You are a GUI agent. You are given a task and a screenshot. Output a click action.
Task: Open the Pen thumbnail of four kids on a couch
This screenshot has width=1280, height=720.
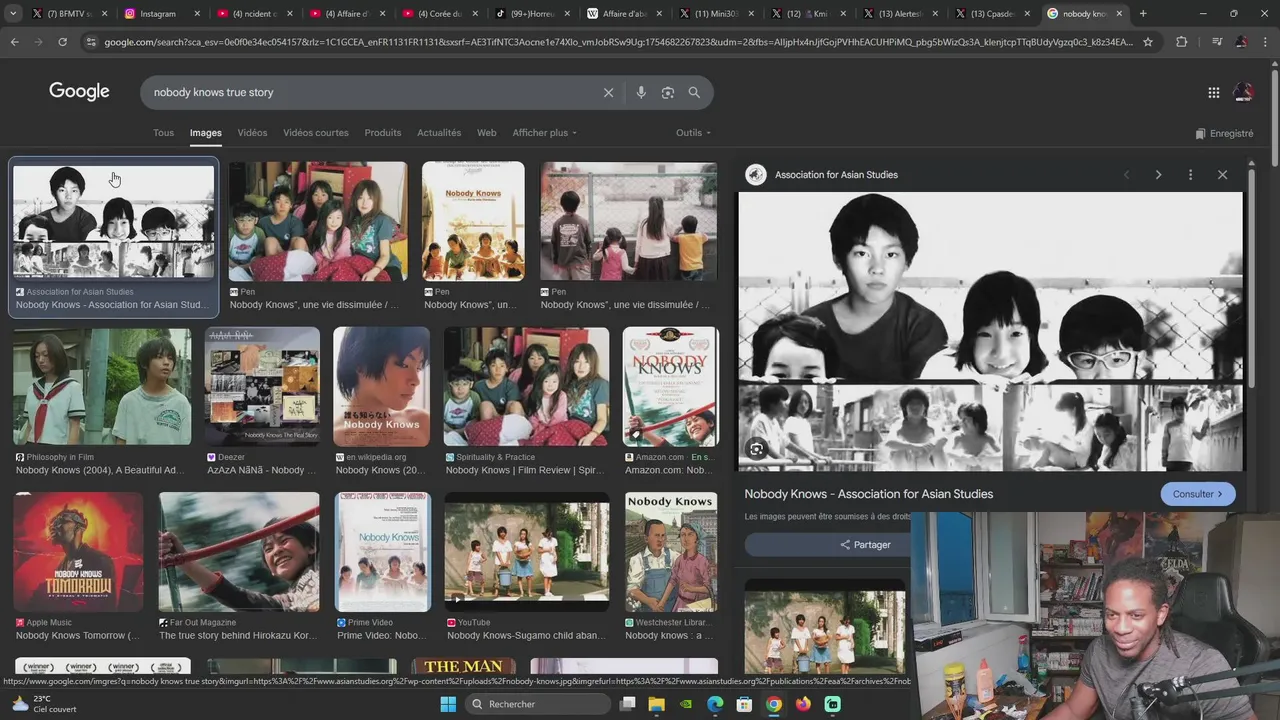point(318,221)
